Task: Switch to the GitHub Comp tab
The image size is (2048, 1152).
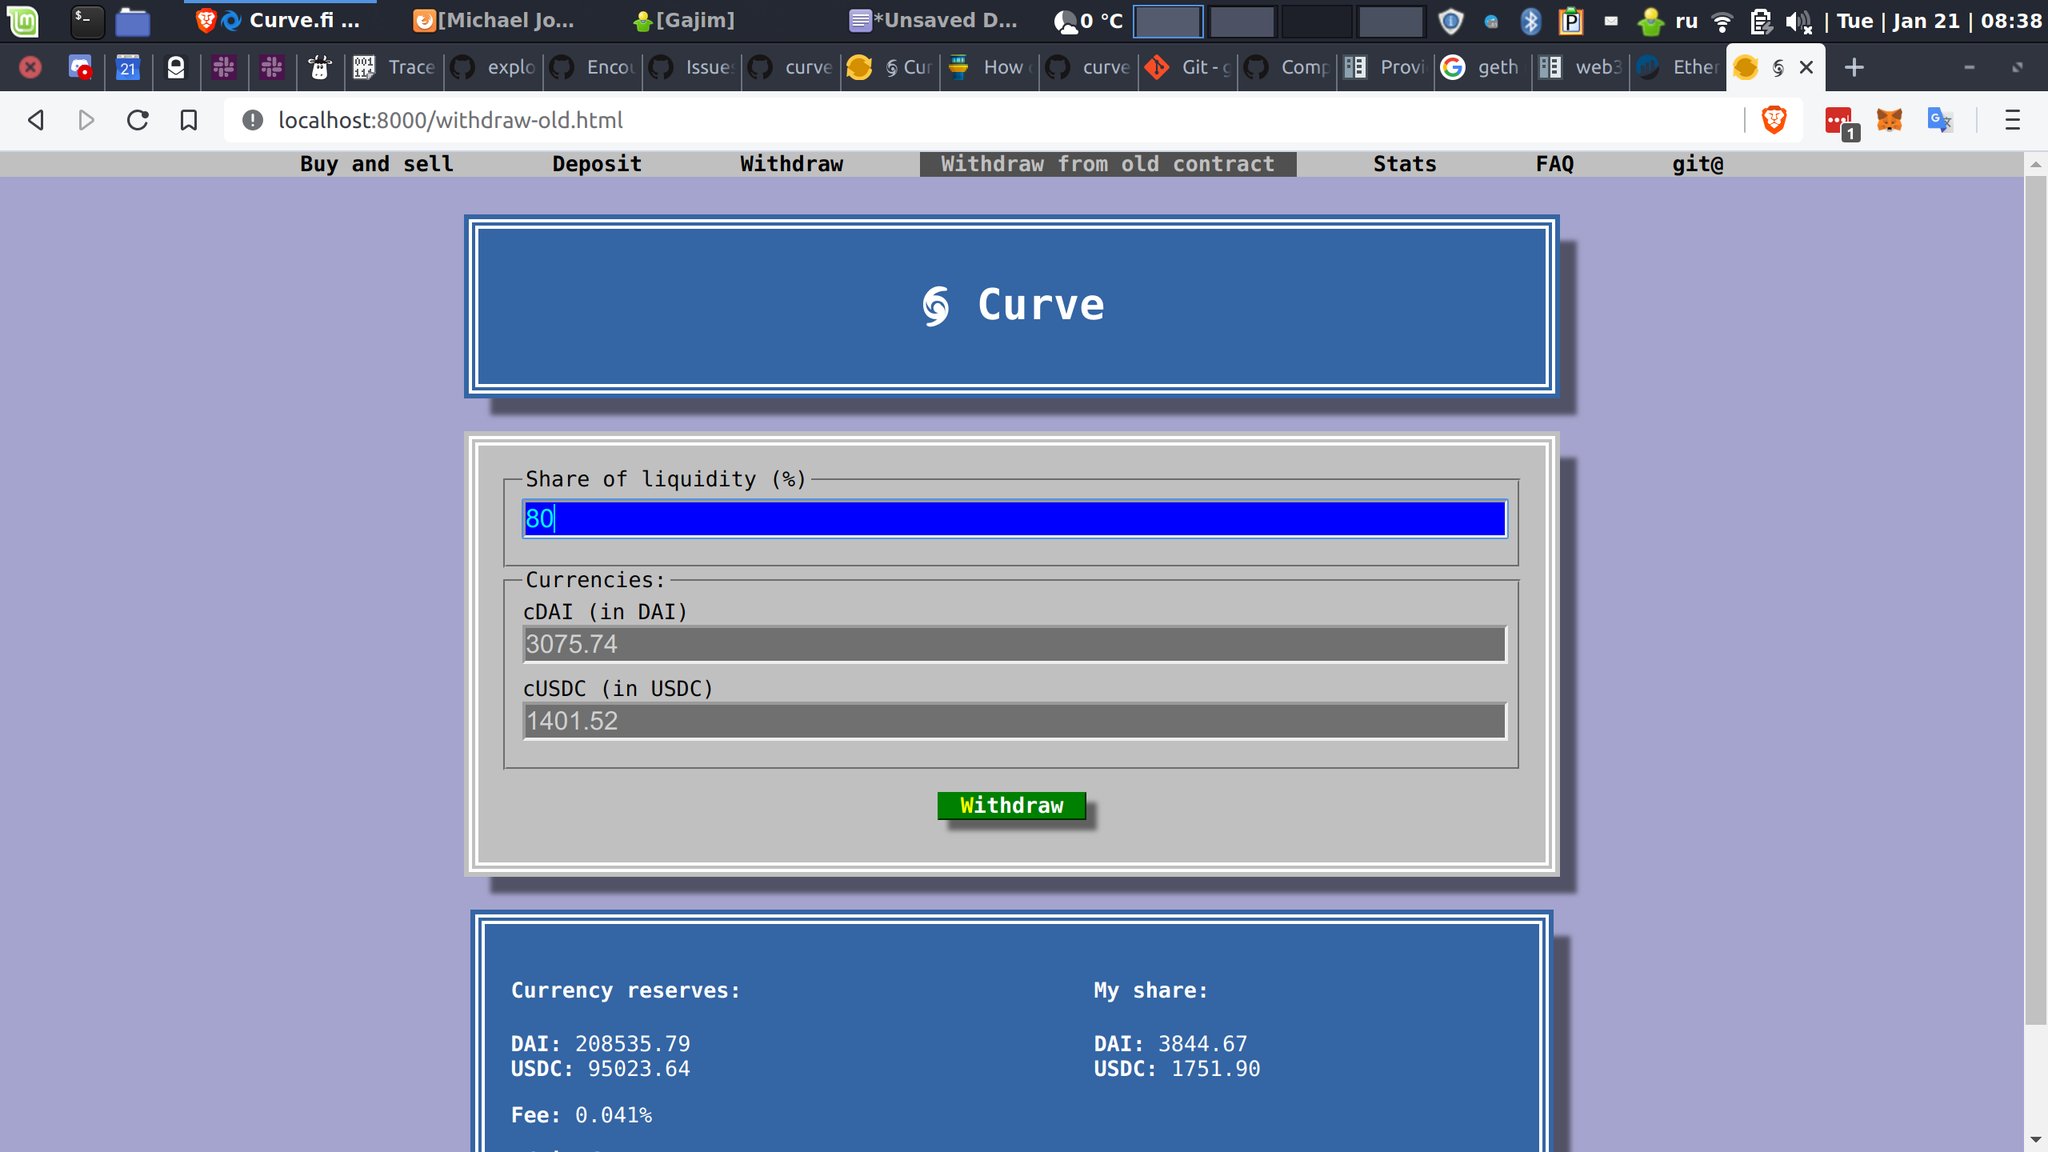Action: (1287, 67)
